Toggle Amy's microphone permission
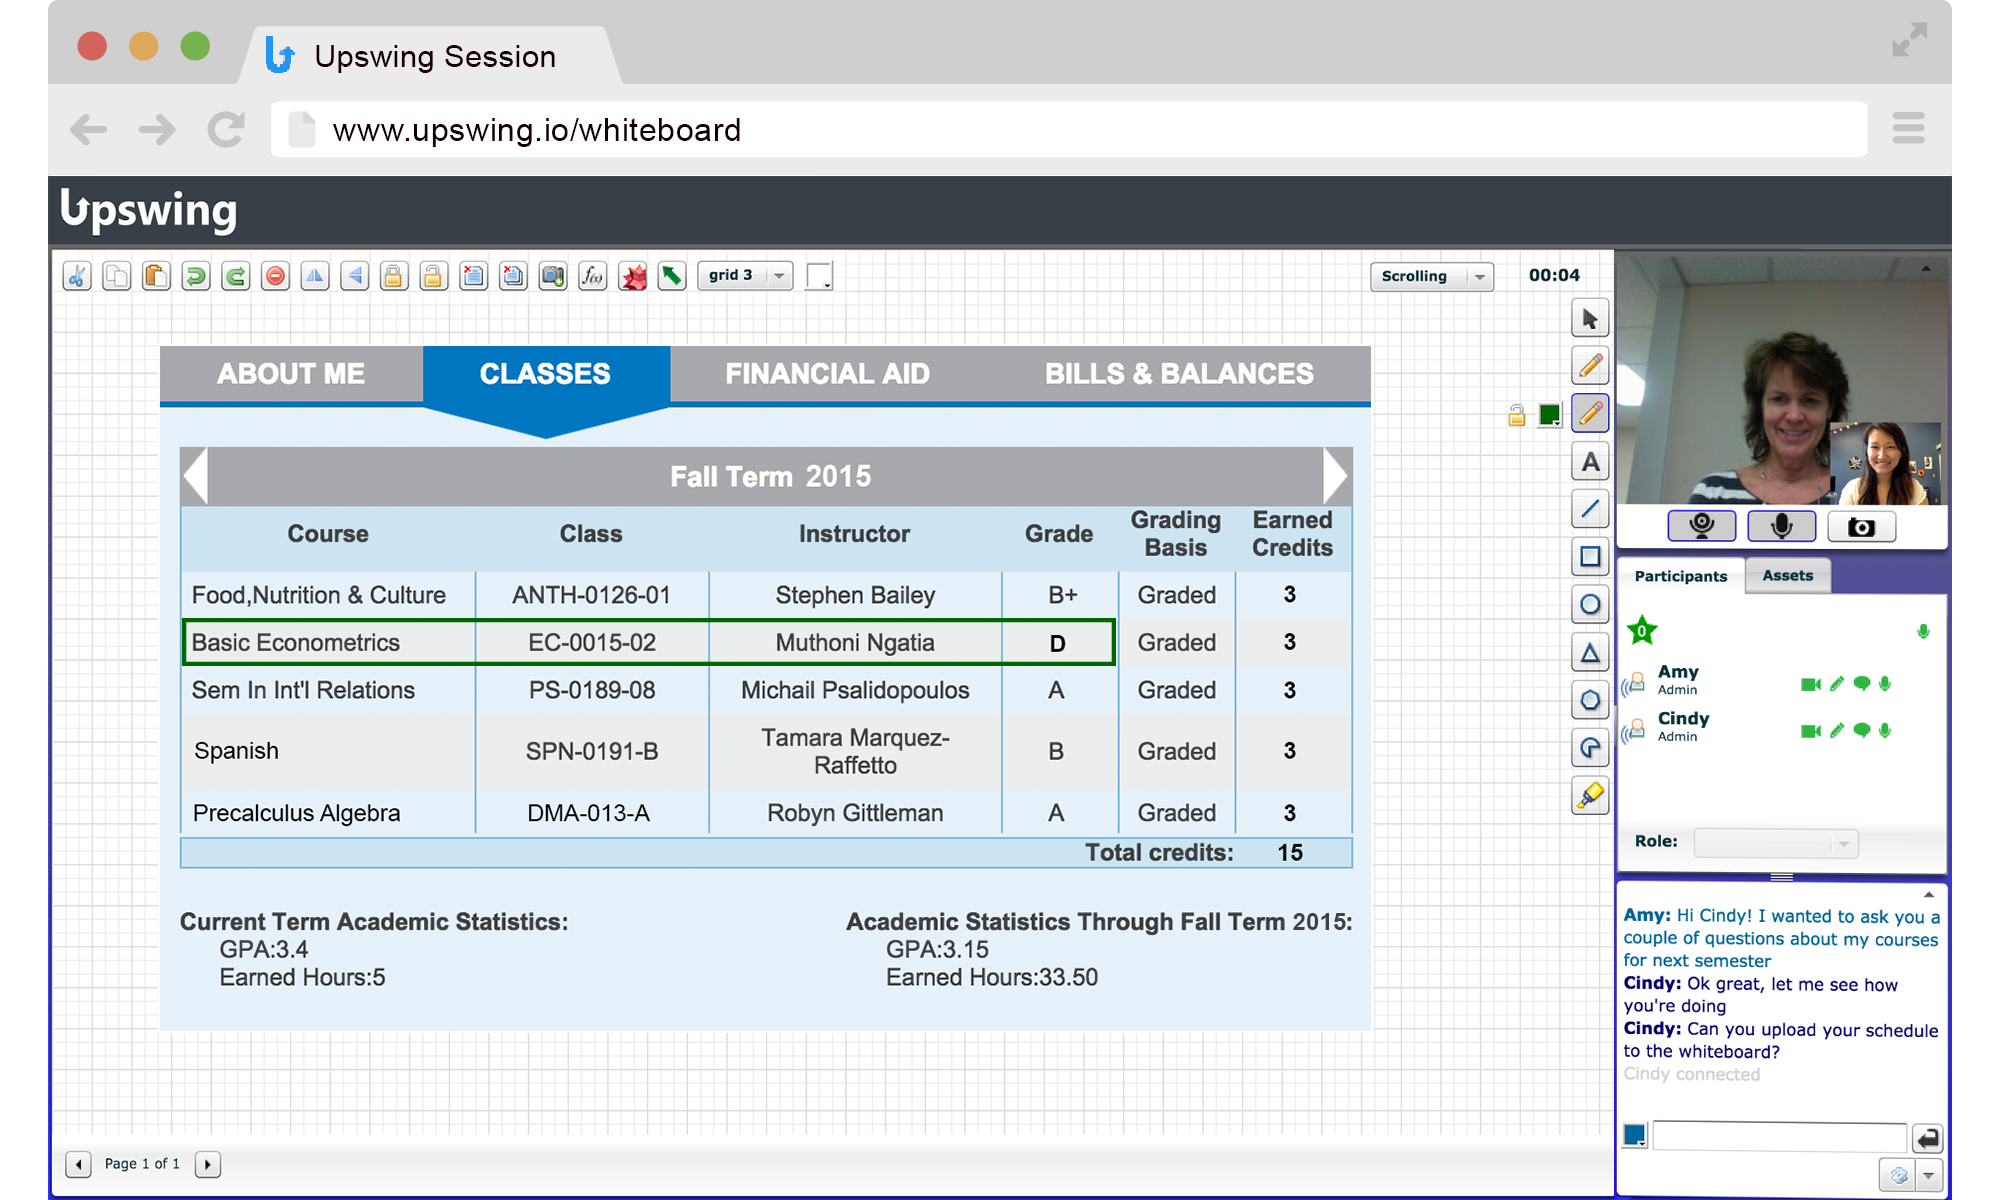The image size is (2000, 1200). 1885,684
